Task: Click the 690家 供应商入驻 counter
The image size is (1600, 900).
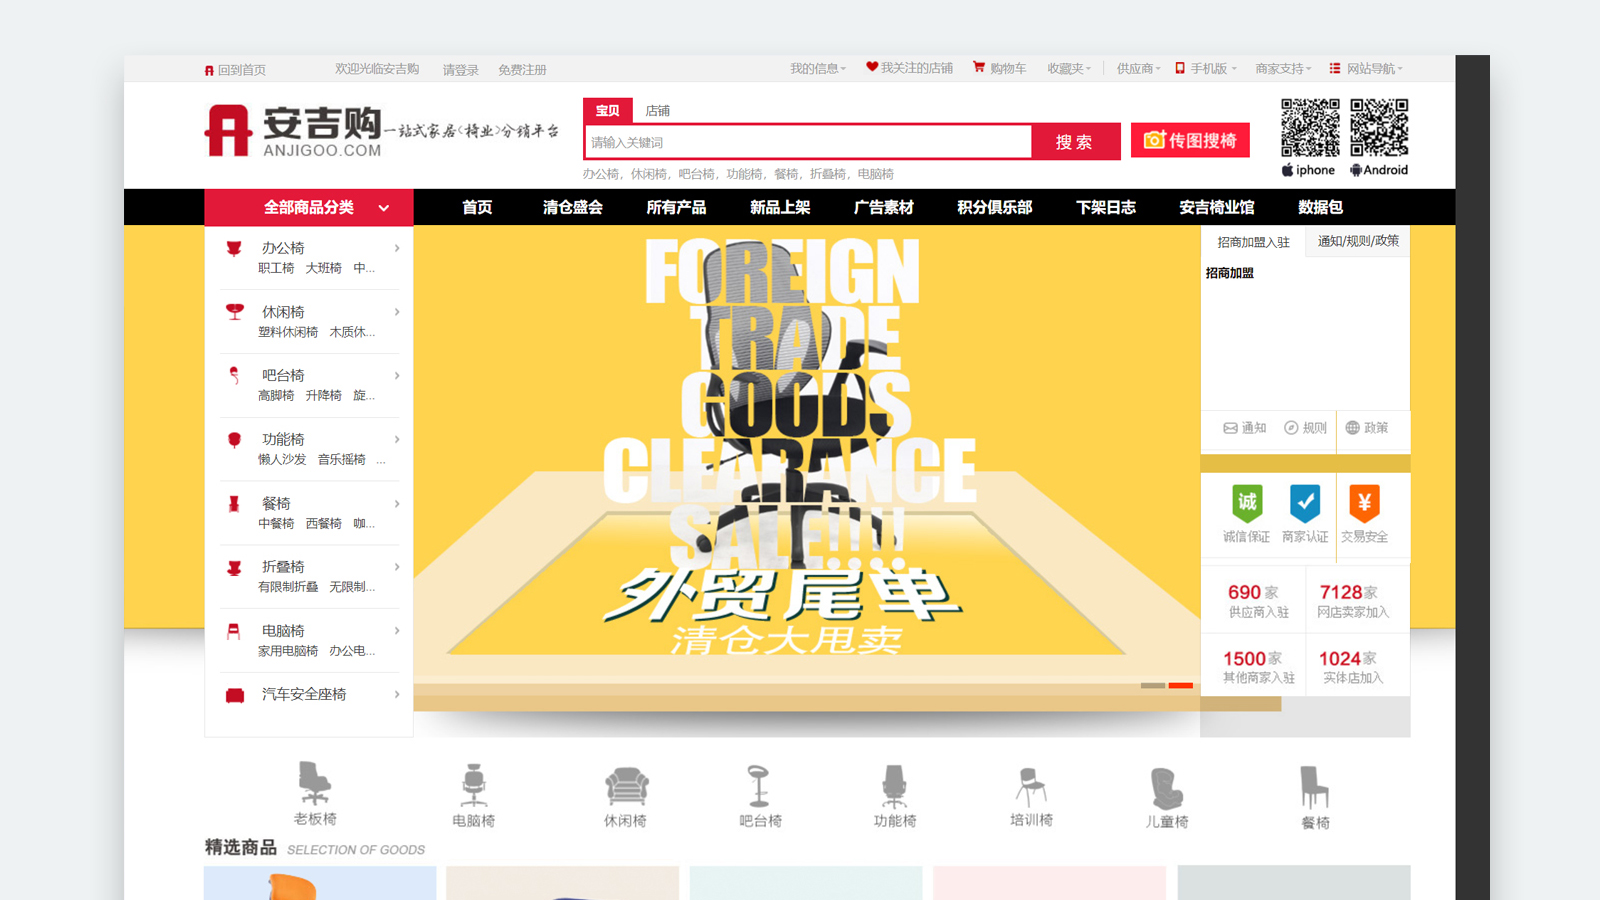Action: pos(1258,600)
